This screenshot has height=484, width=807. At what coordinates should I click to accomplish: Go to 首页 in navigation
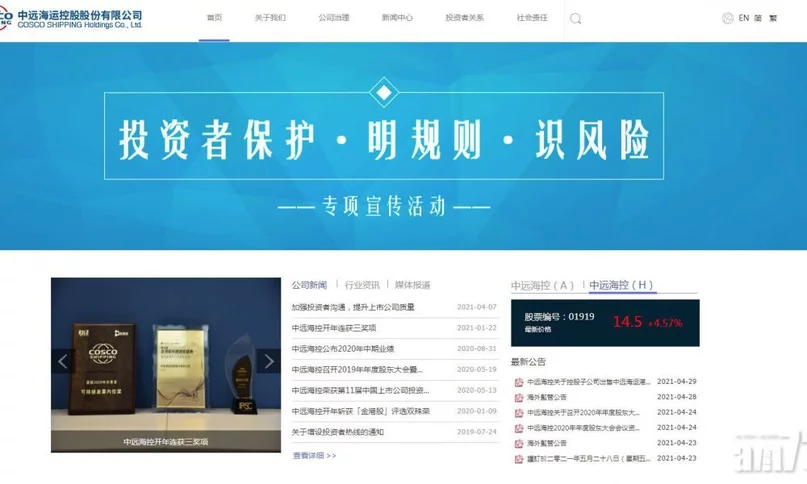[214, 18]
